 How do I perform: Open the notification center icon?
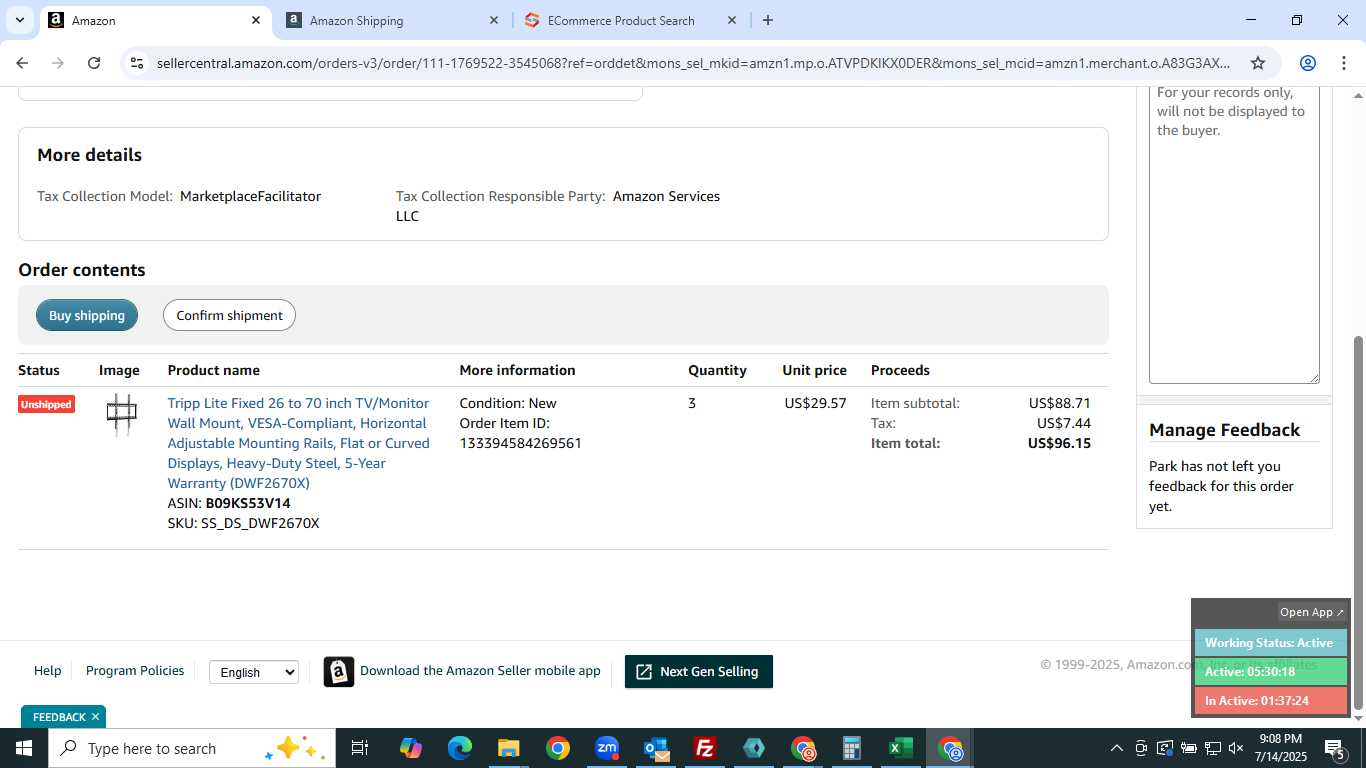point(1335,748)
